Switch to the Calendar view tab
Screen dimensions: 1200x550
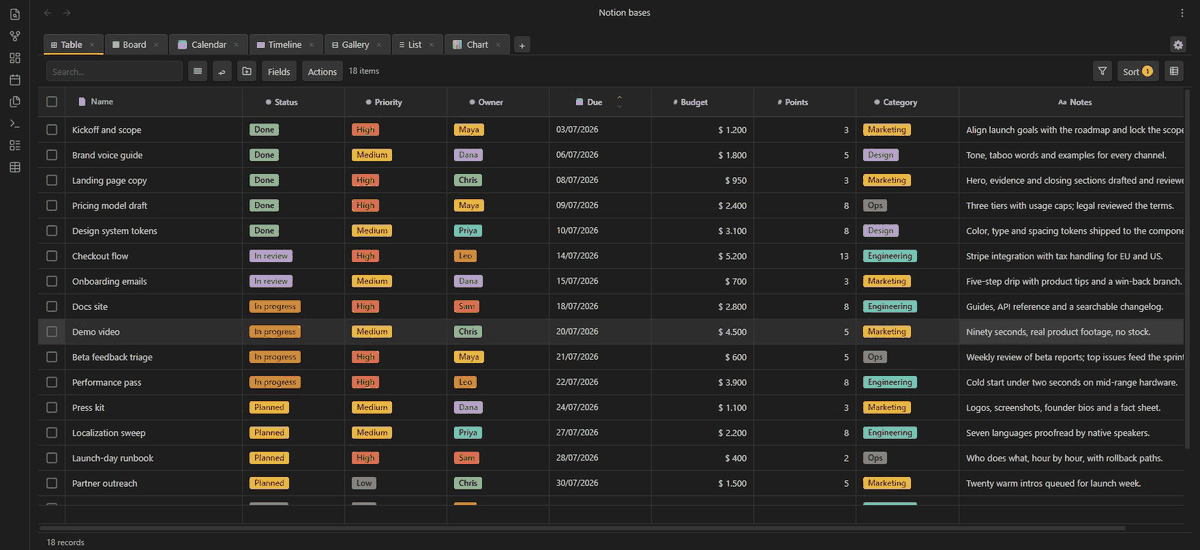[208, 45]
